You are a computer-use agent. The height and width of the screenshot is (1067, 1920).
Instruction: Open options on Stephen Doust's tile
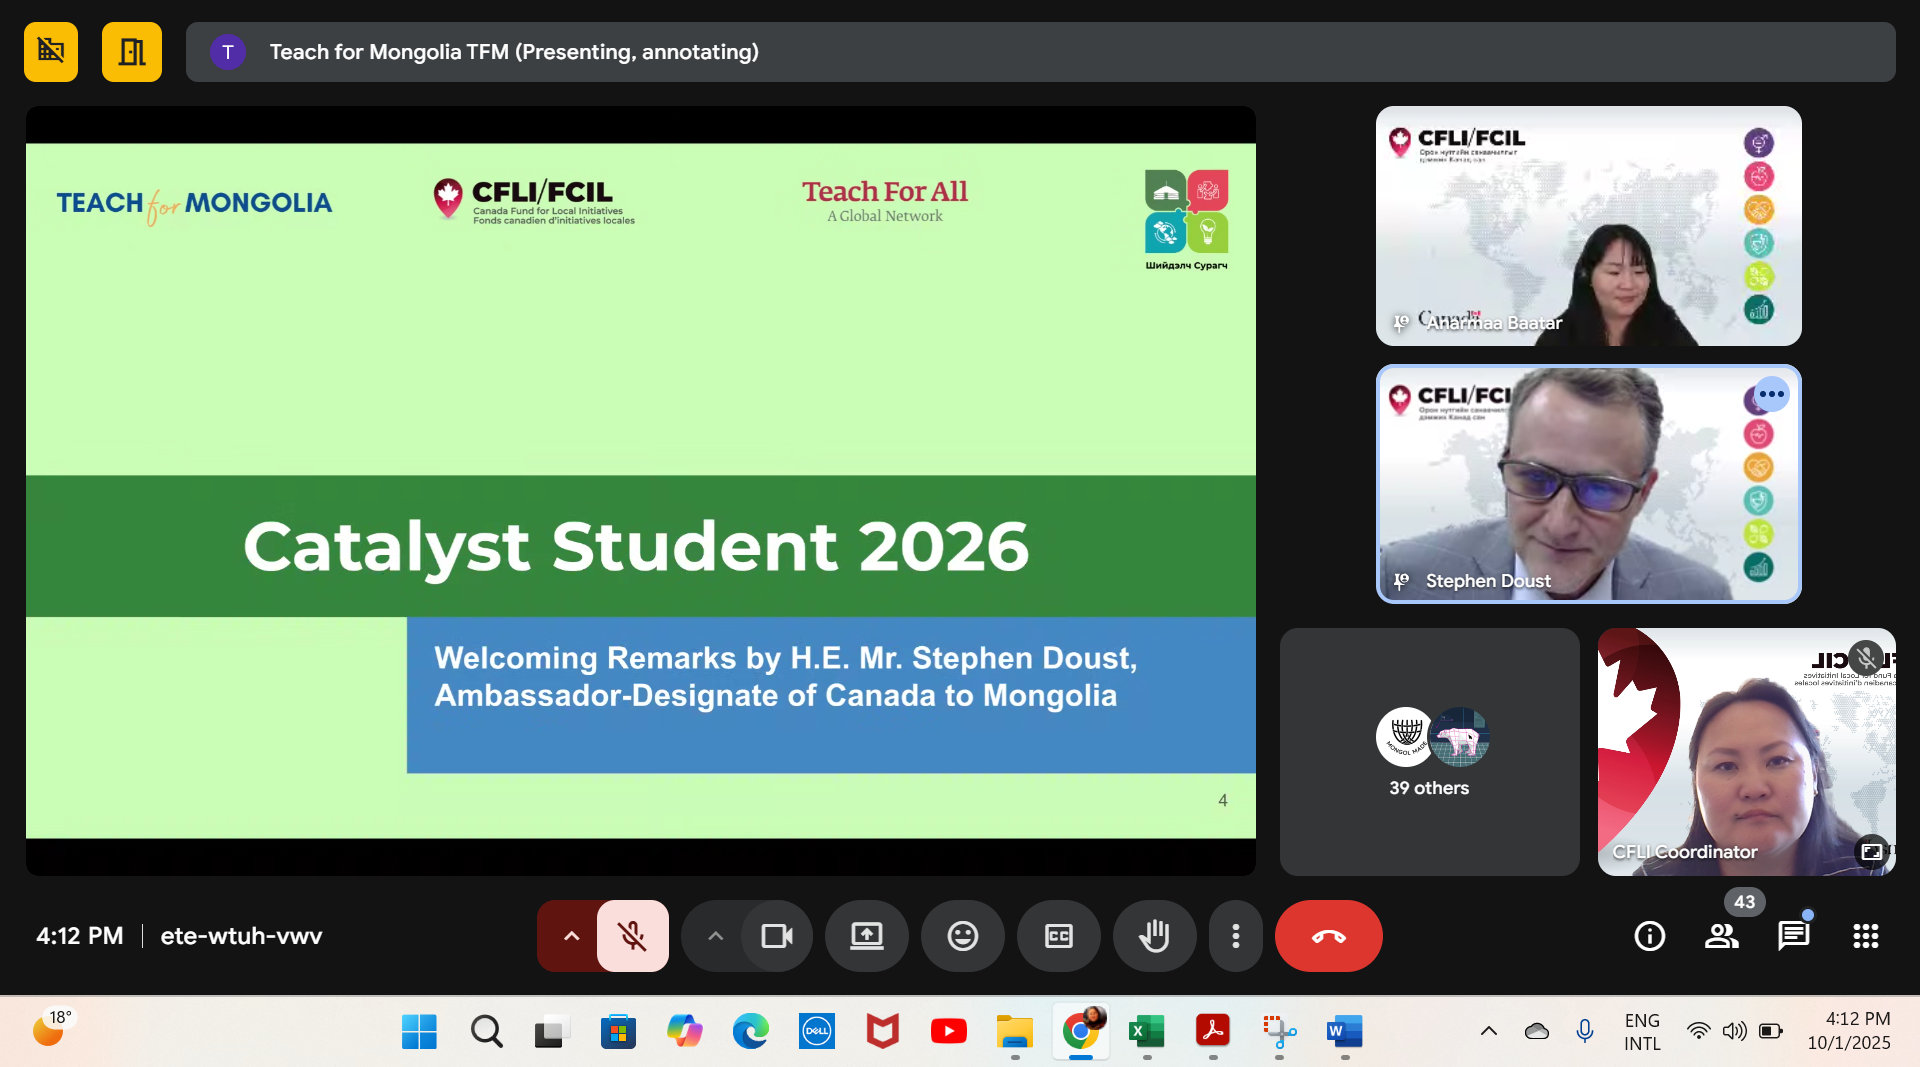1771,394
